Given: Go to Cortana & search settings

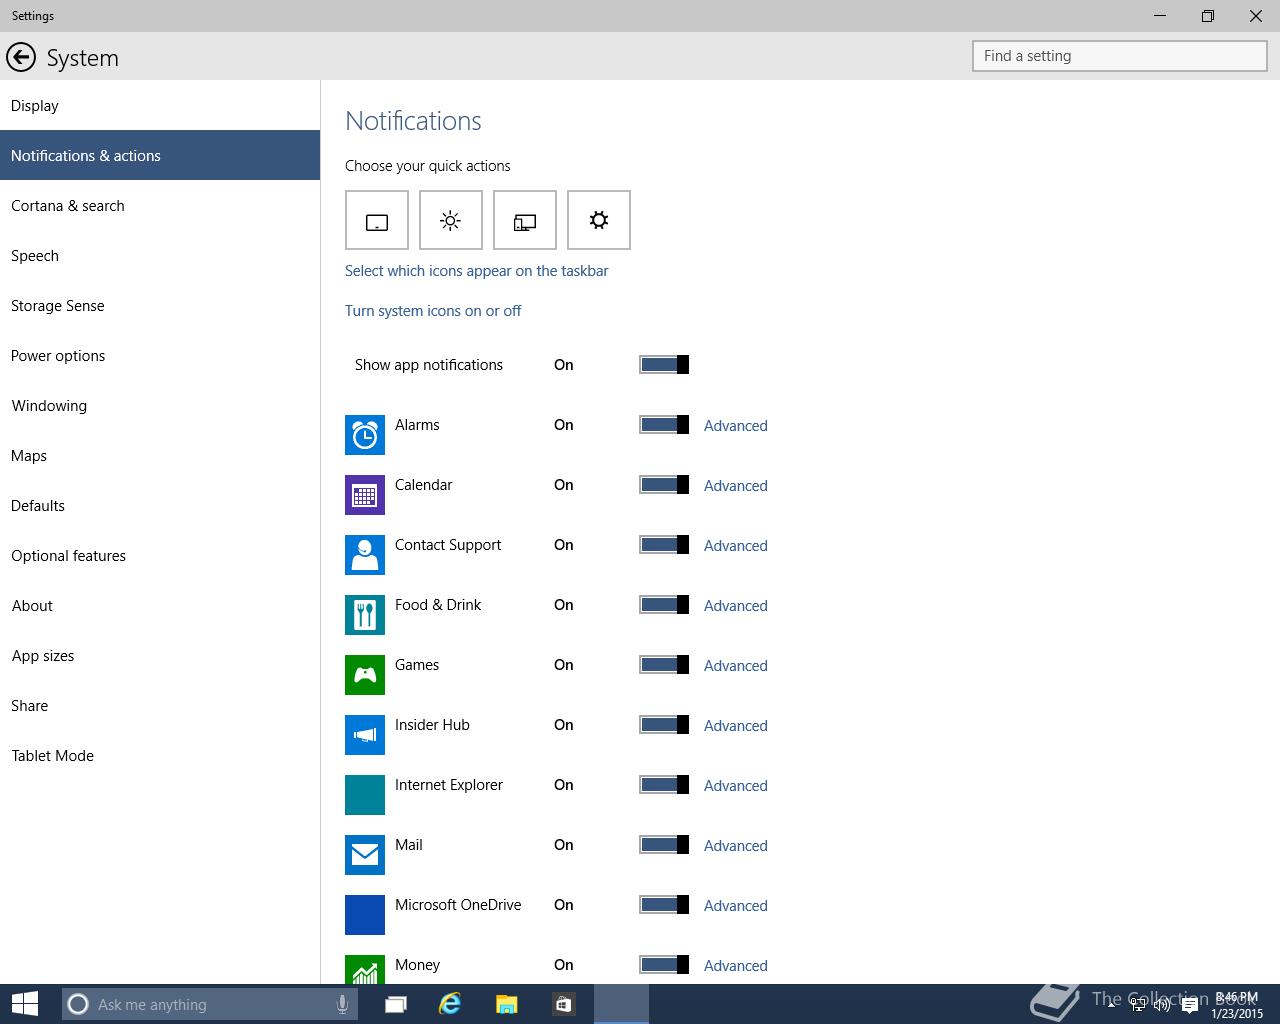Looking at the screenshot, I should (x=160, y=205).
